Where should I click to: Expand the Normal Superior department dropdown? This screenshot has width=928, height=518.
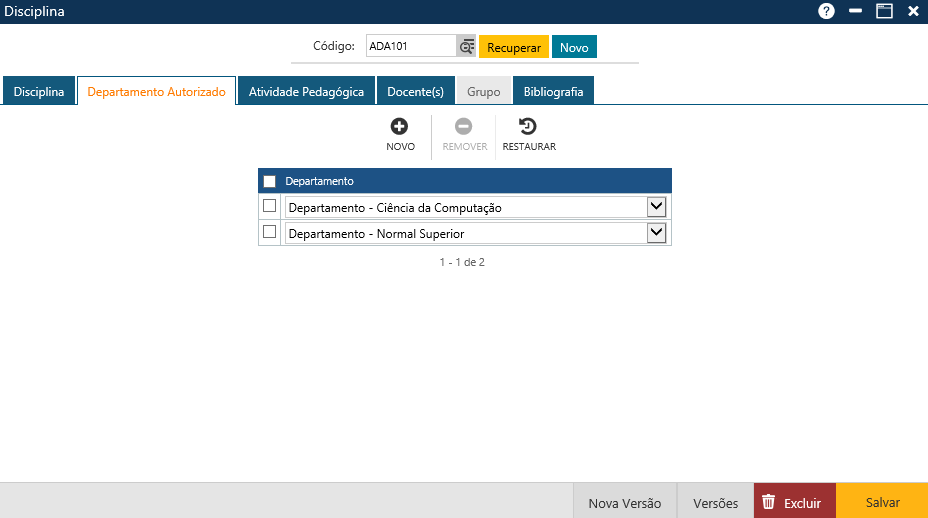656,233
